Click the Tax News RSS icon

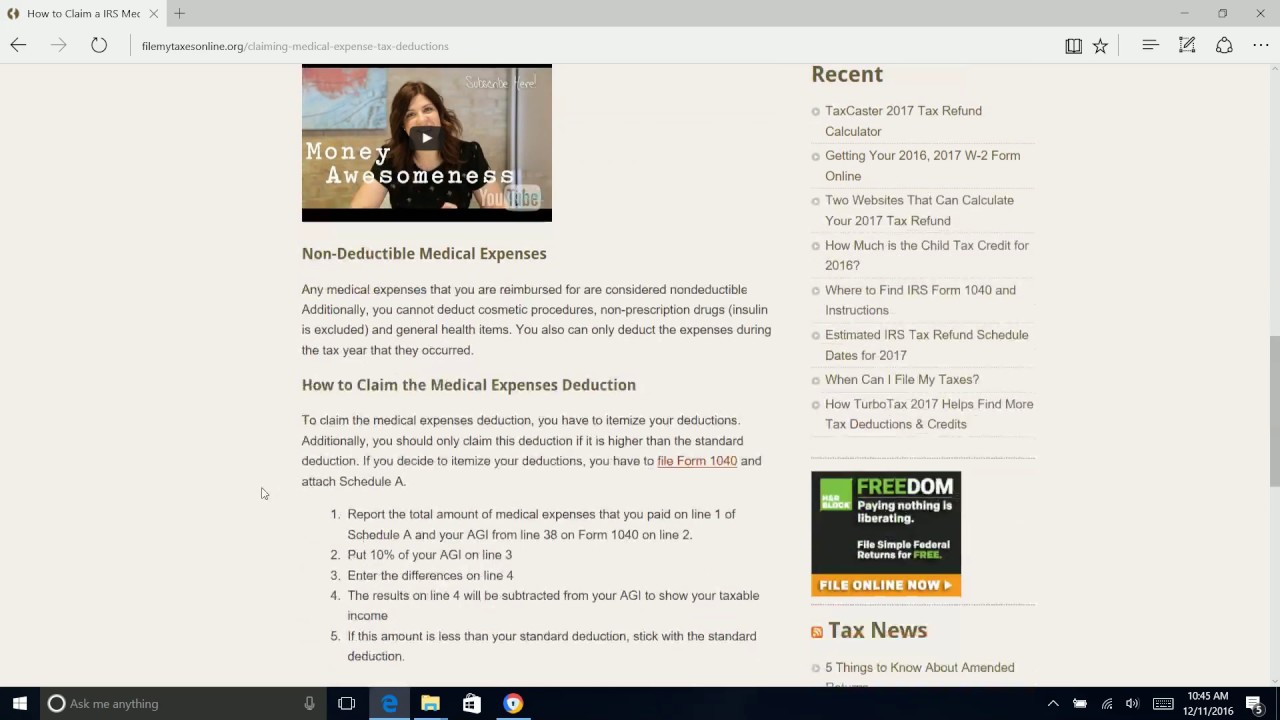(x=817, y=632)
